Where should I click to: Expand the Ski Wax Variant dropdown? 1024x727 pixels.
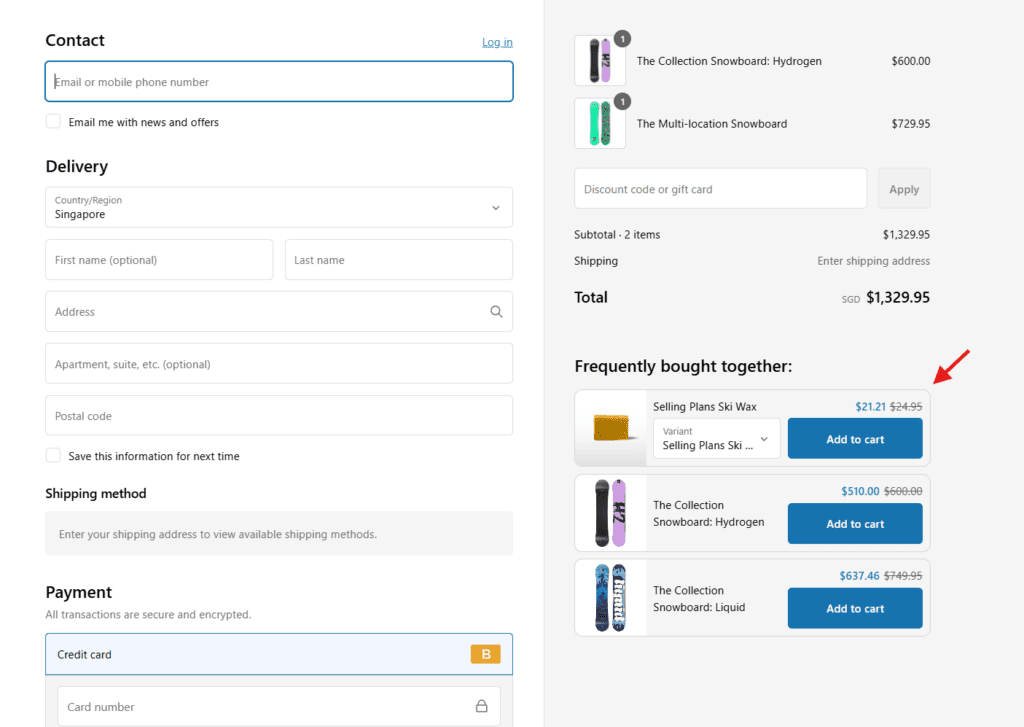[716, 439]
